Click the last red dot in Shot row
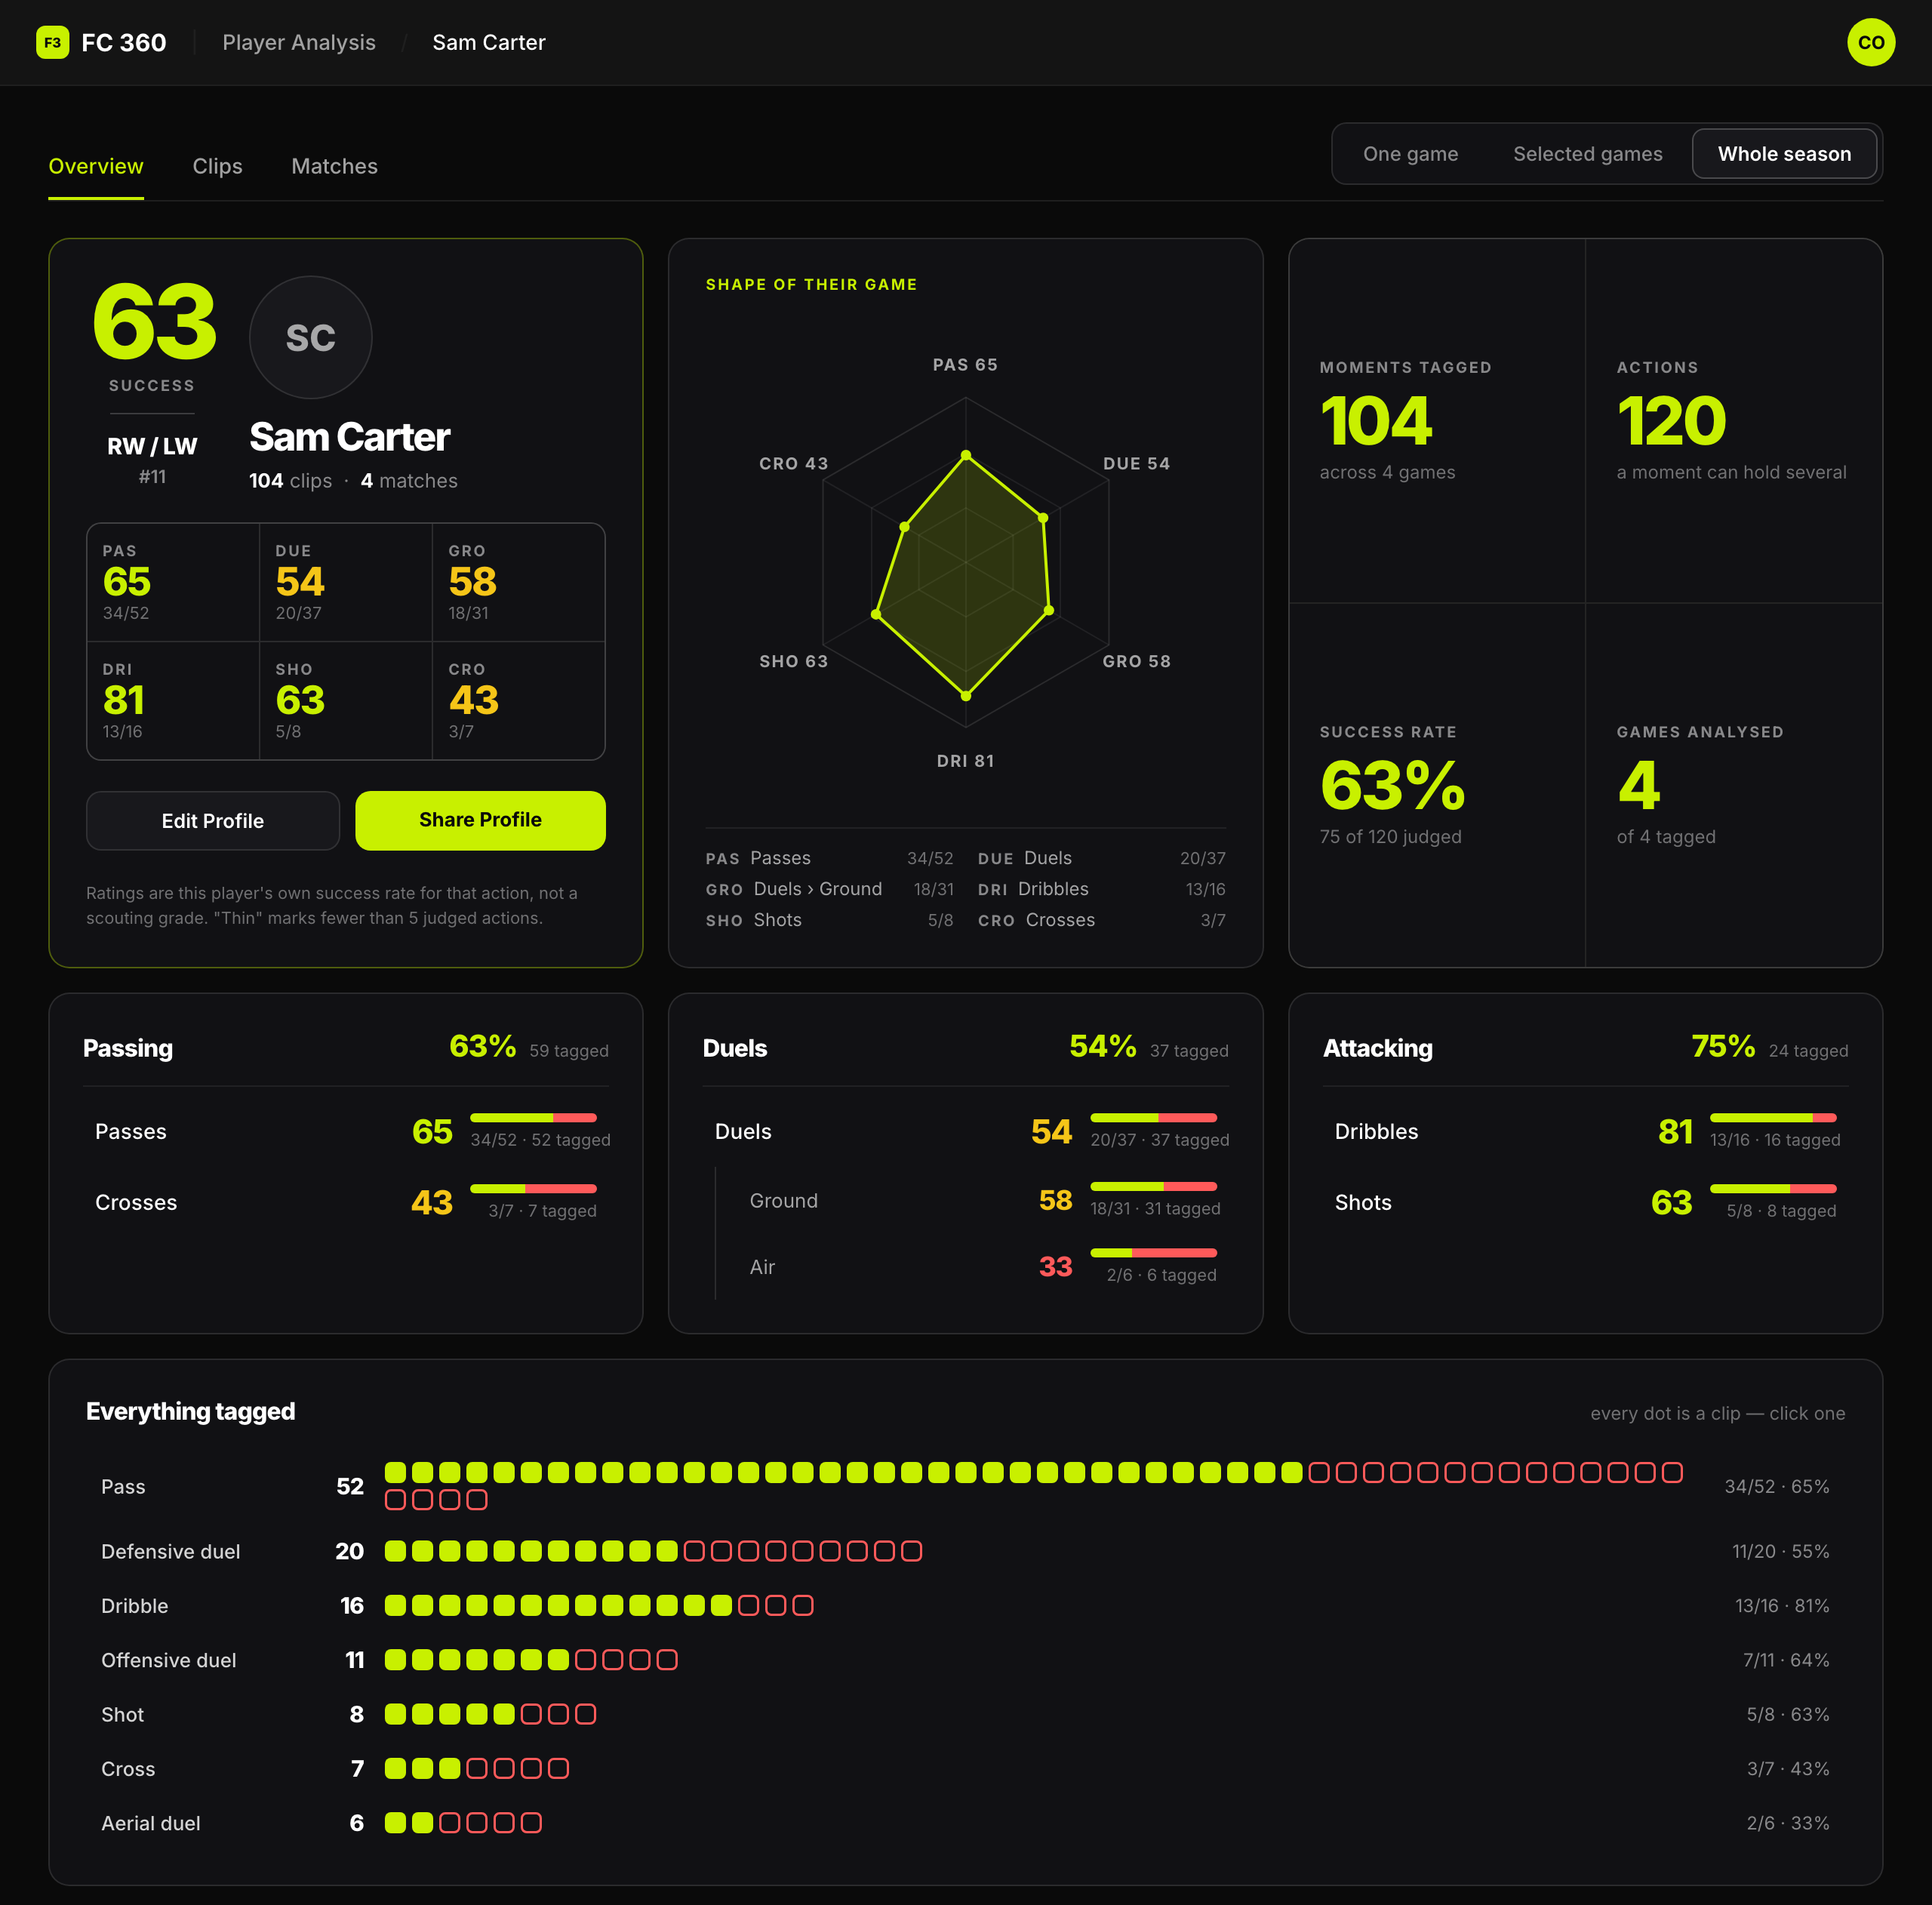1932x1905 pixels. 586,1713
